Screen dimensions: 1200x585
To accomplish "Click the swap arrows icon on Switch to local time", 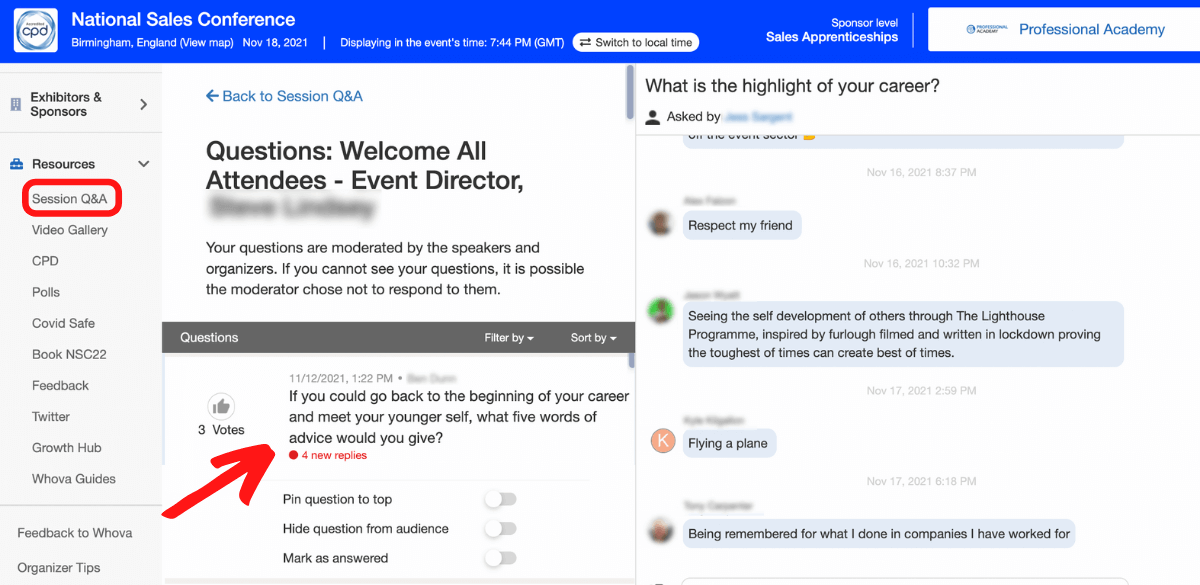I will tap(584, 42).
